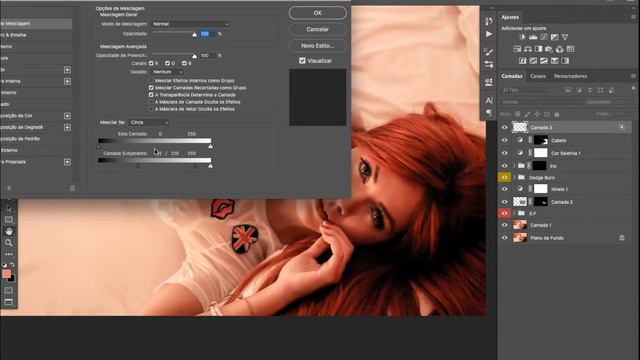The width and height of the screenshot is (640, 360).
Task: Open the three-dots extra tools icon
Action: [9, 254]
